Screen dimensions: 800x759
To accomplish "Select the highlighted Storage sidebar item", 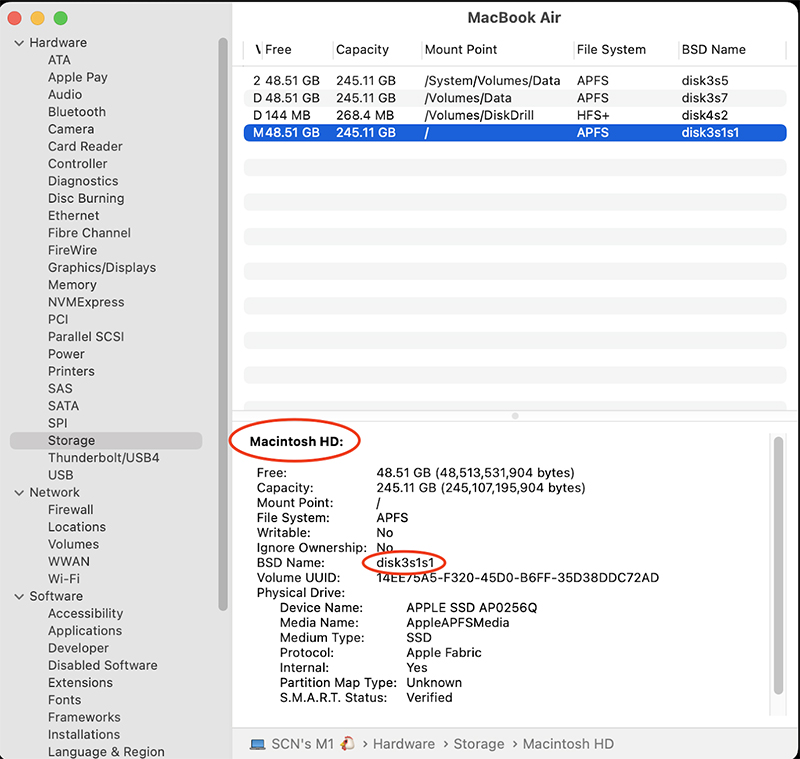I will pyautogui.click(x=106, y=441).
